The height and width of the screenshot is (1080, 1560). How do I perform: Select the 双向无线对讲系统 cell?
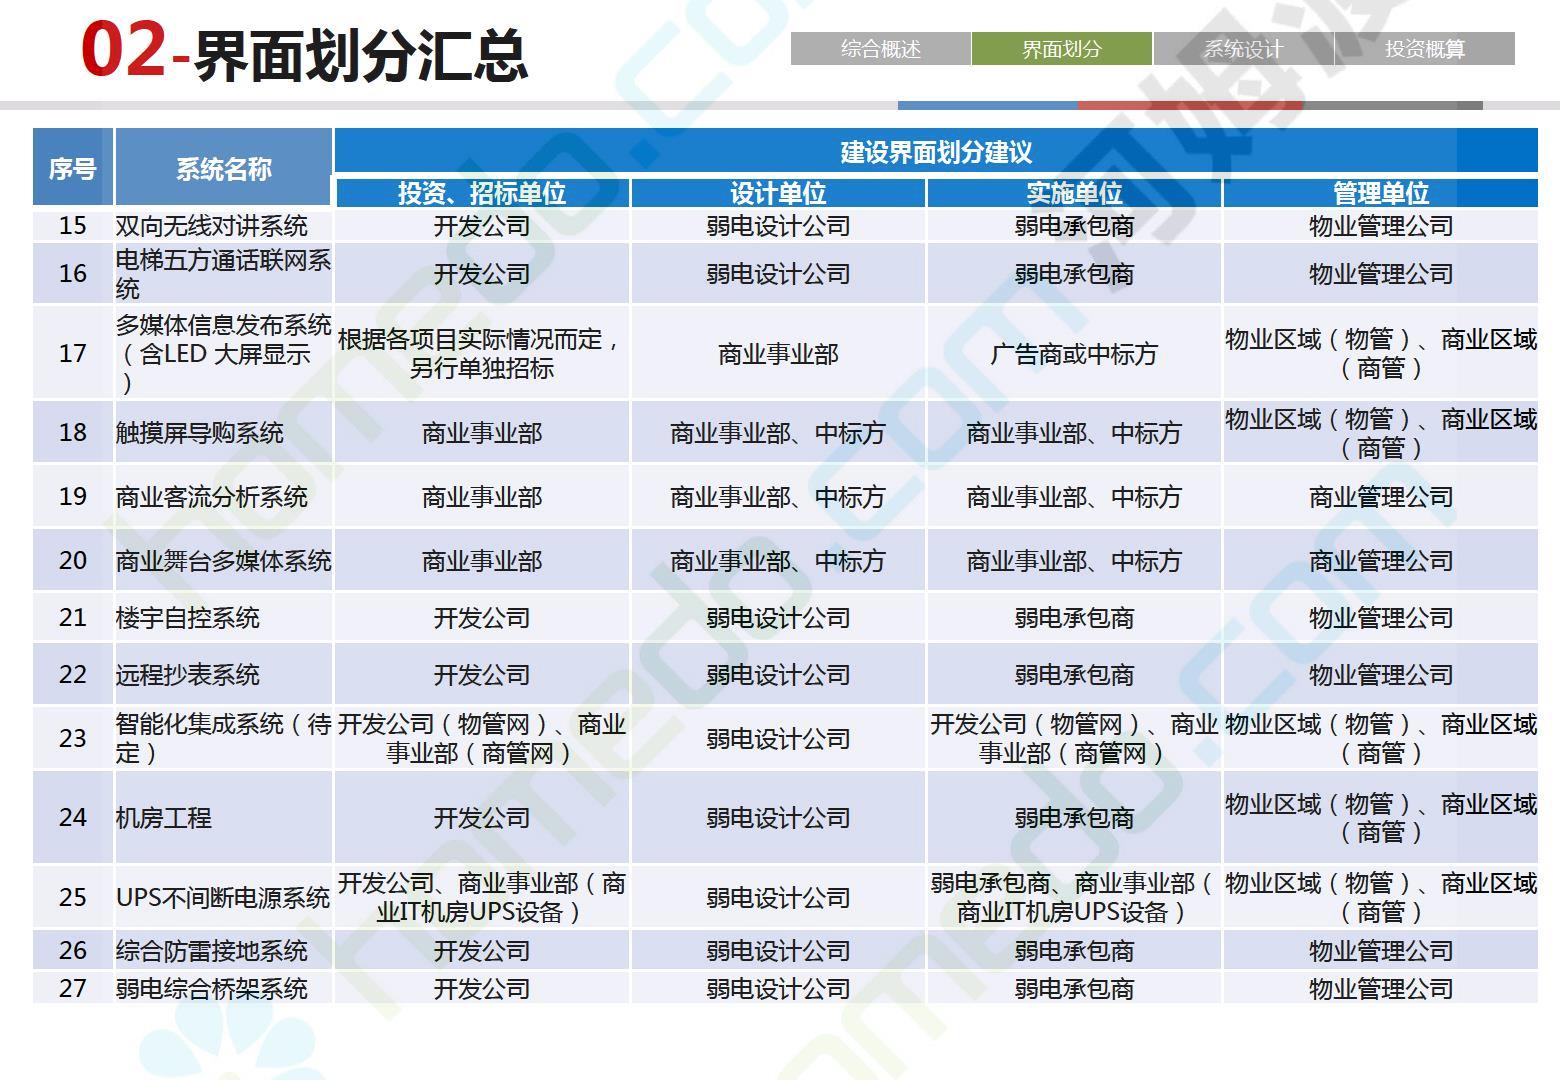(x=224, y=226)
